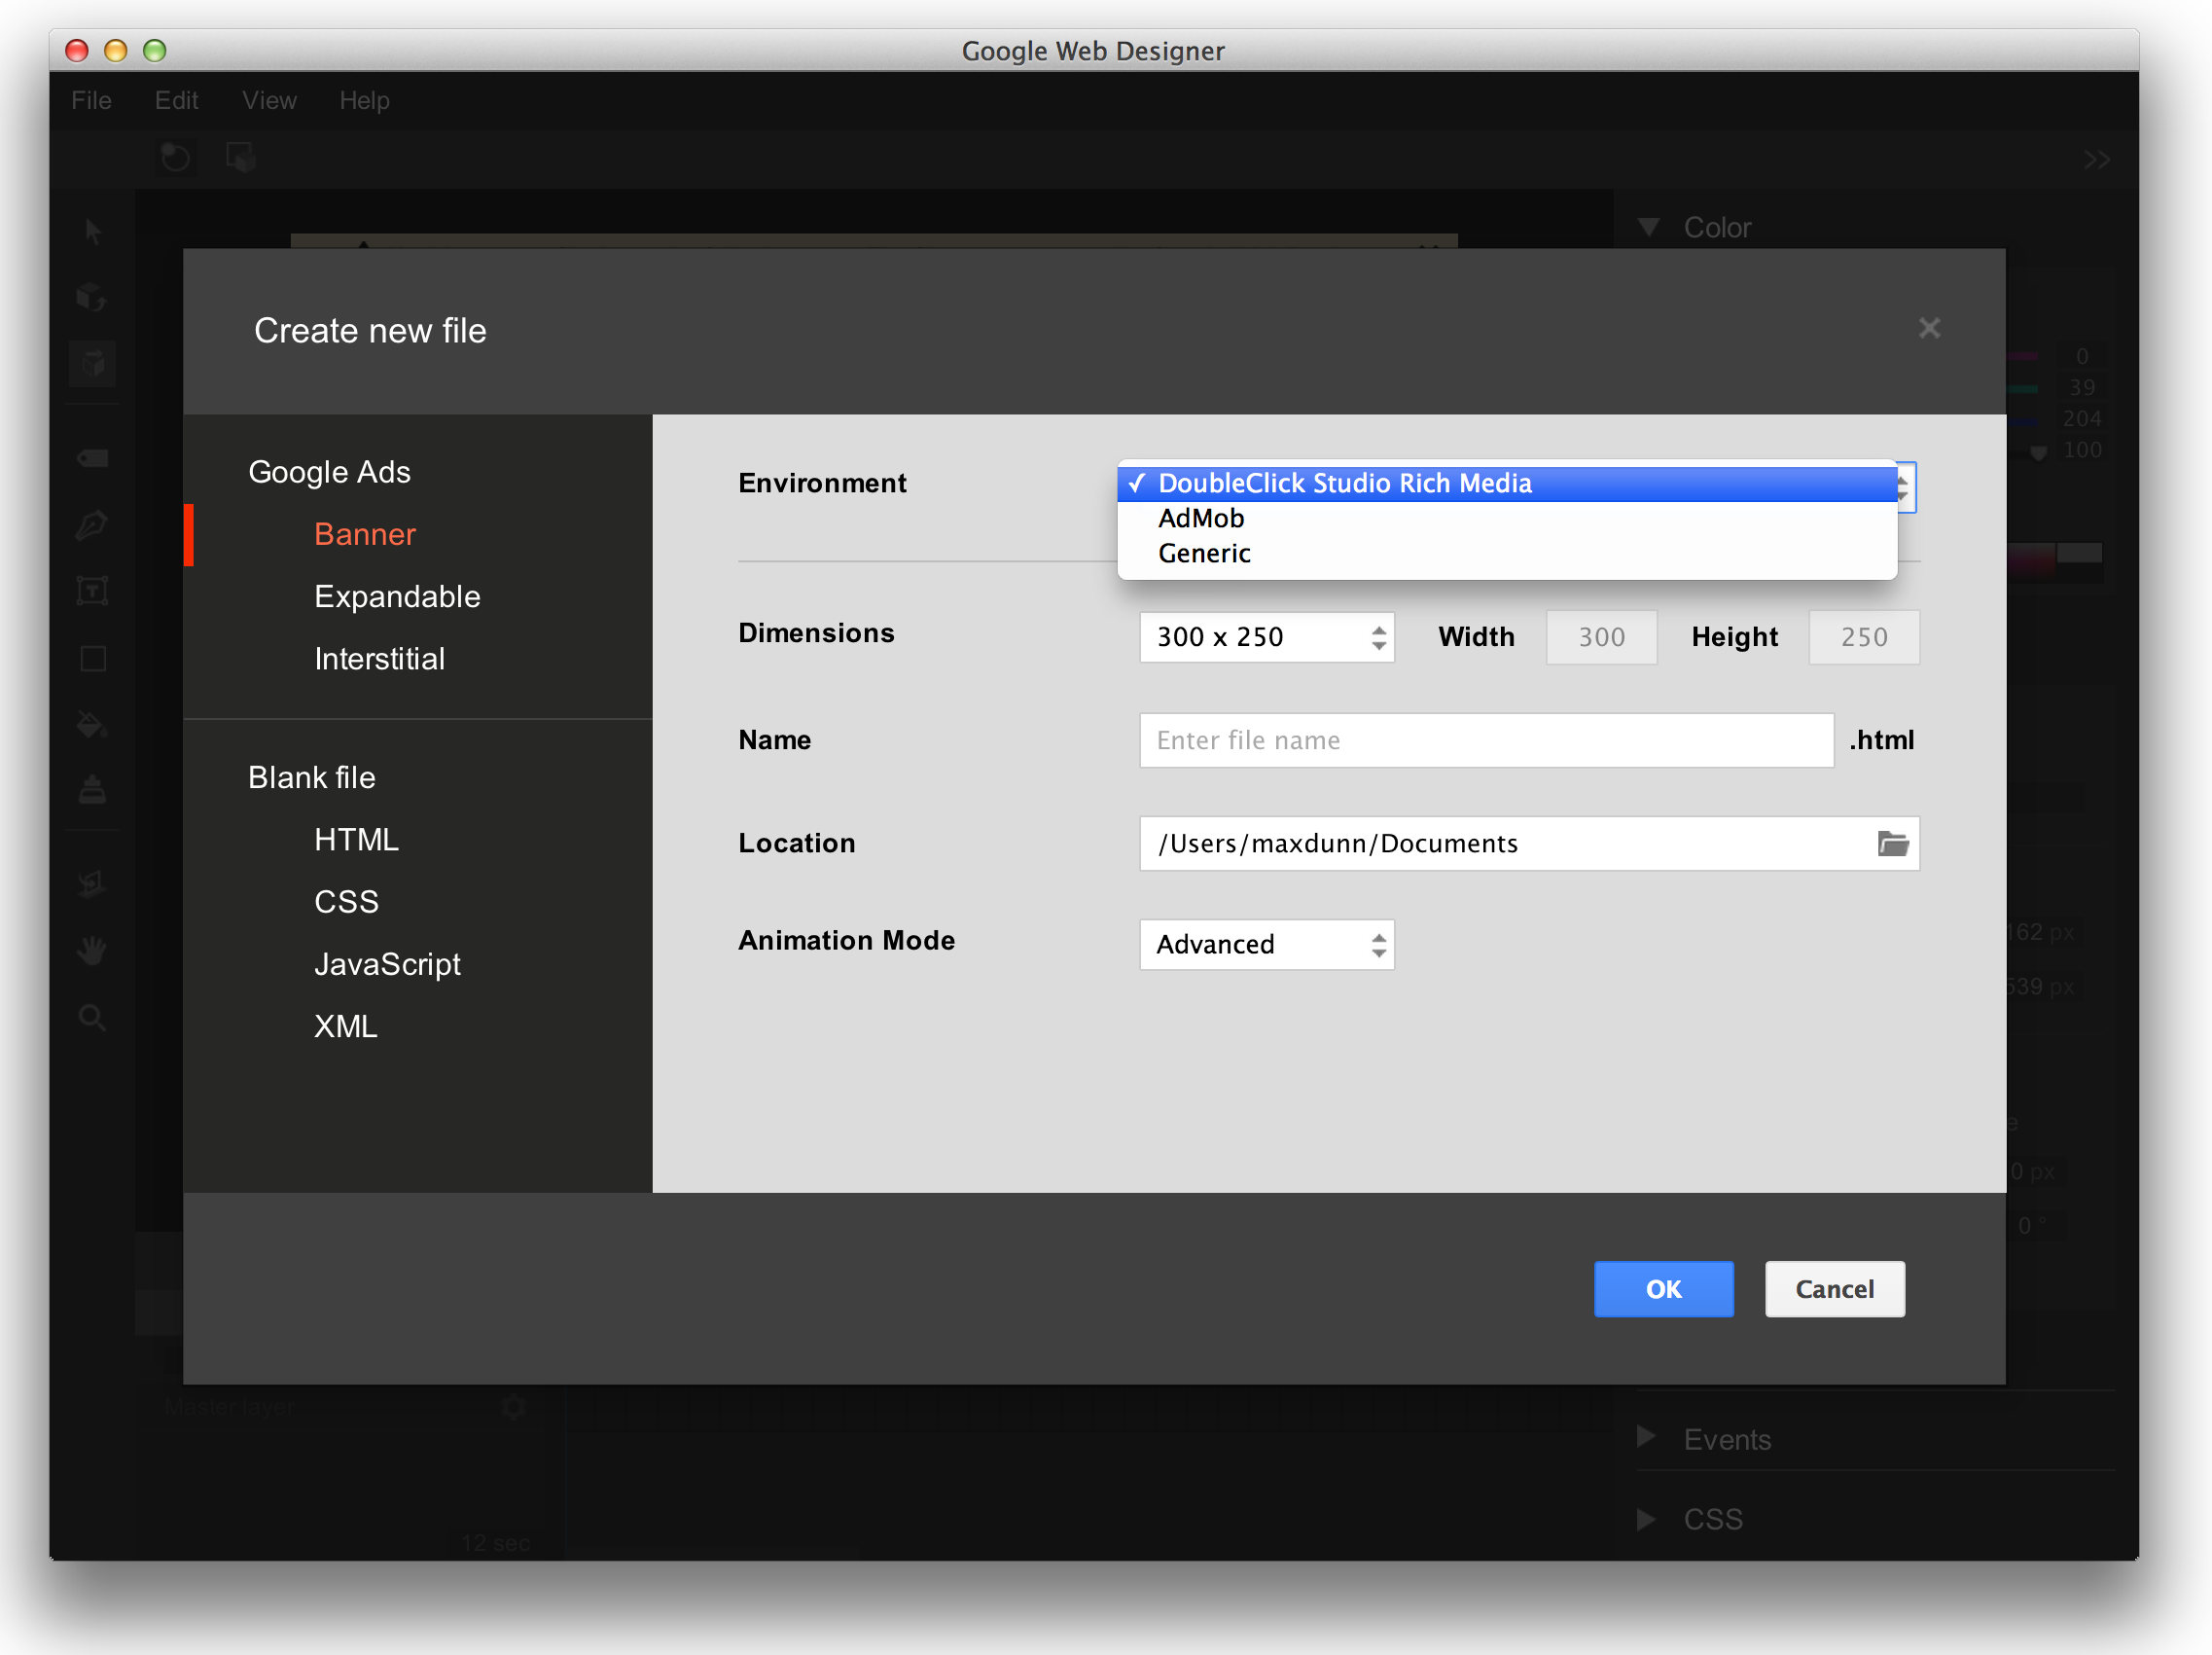Click the Color panel value 39

[2082, 387]
